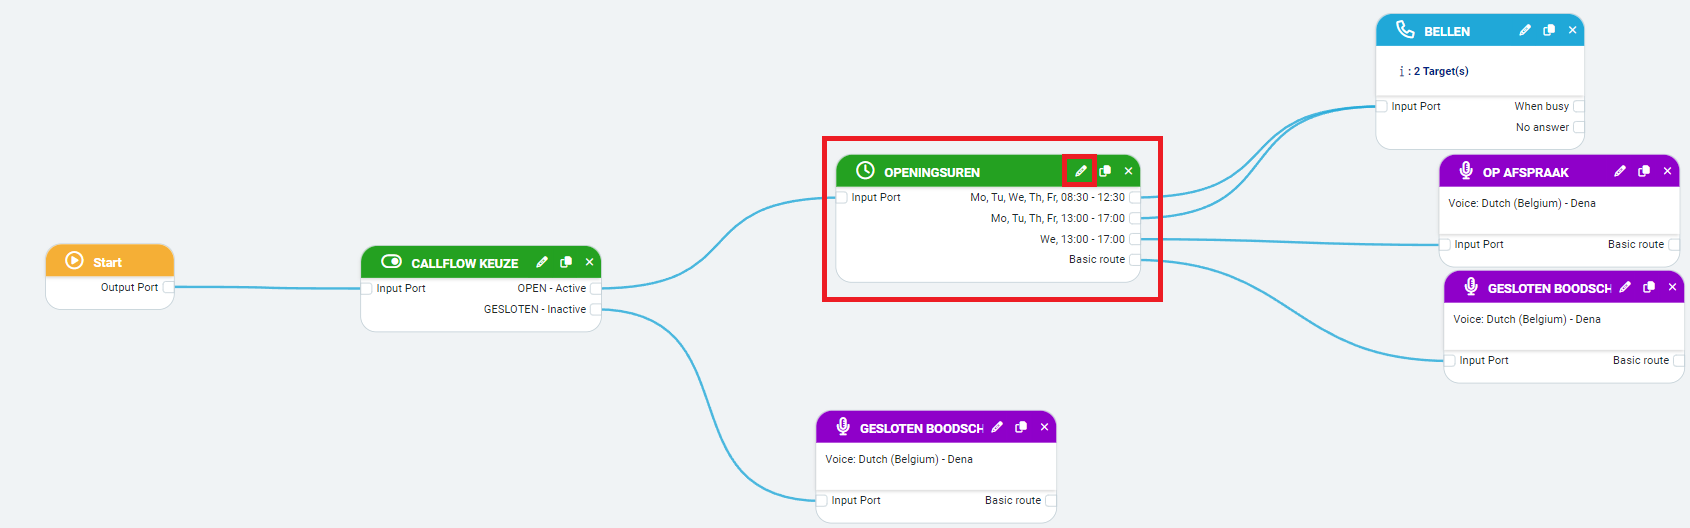Select the No answer port box
The width and height of the screenshot is (1690, 528).
pos(1579,127)
